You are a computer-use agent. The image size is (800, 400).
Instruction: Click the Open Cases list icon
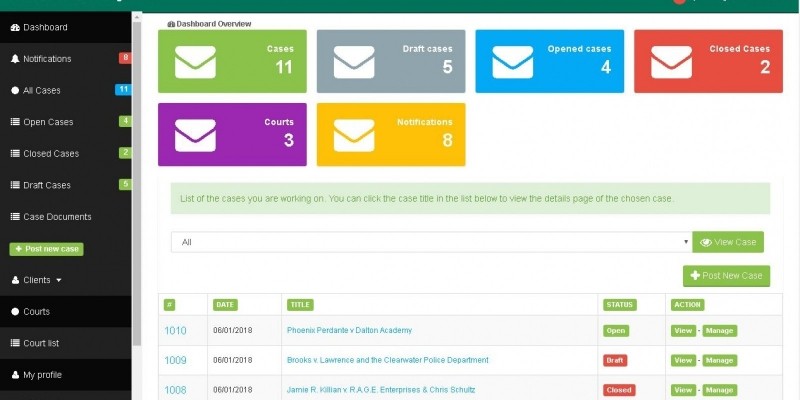(x=15, y=122)
